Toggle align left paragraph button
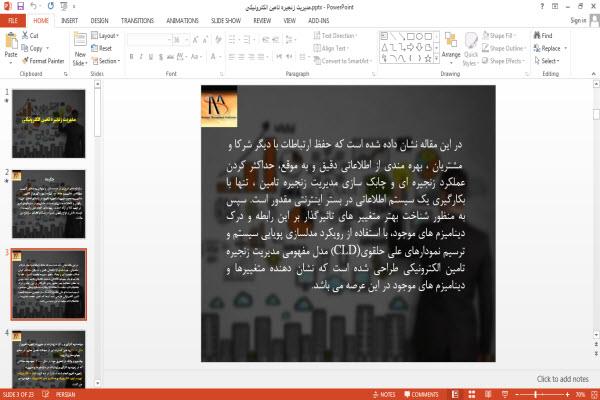This screenshot has width=600, height=400. (x=232, y=57)
